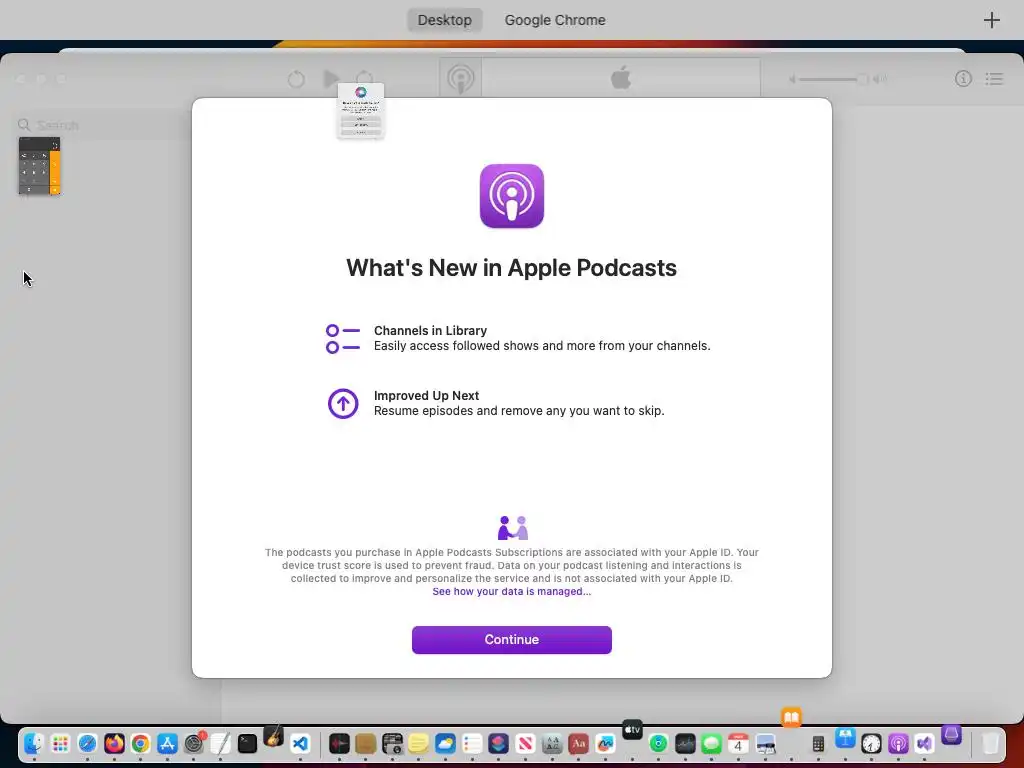Open Reminders from the Dock
The width and height of the screenshot is (1024, 768).
pyautogui.click(x=472, y=744)
